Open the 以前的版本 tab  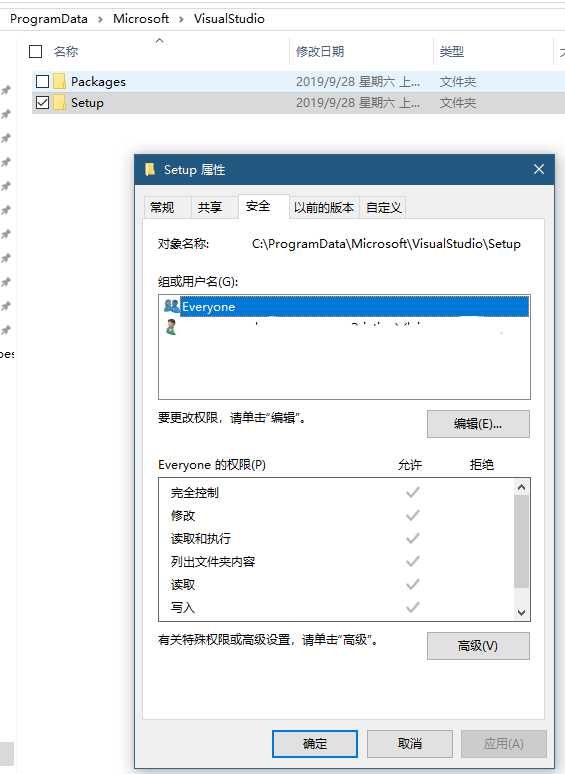(324, 207)
